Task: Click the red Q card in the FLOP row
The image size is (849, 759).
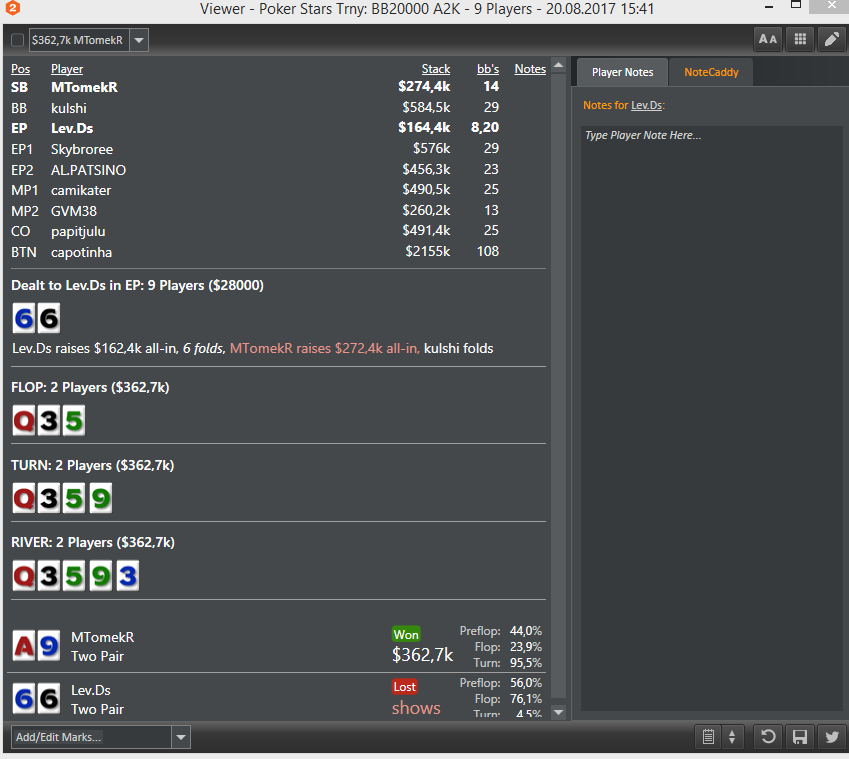Action: (x=24, y=421)
